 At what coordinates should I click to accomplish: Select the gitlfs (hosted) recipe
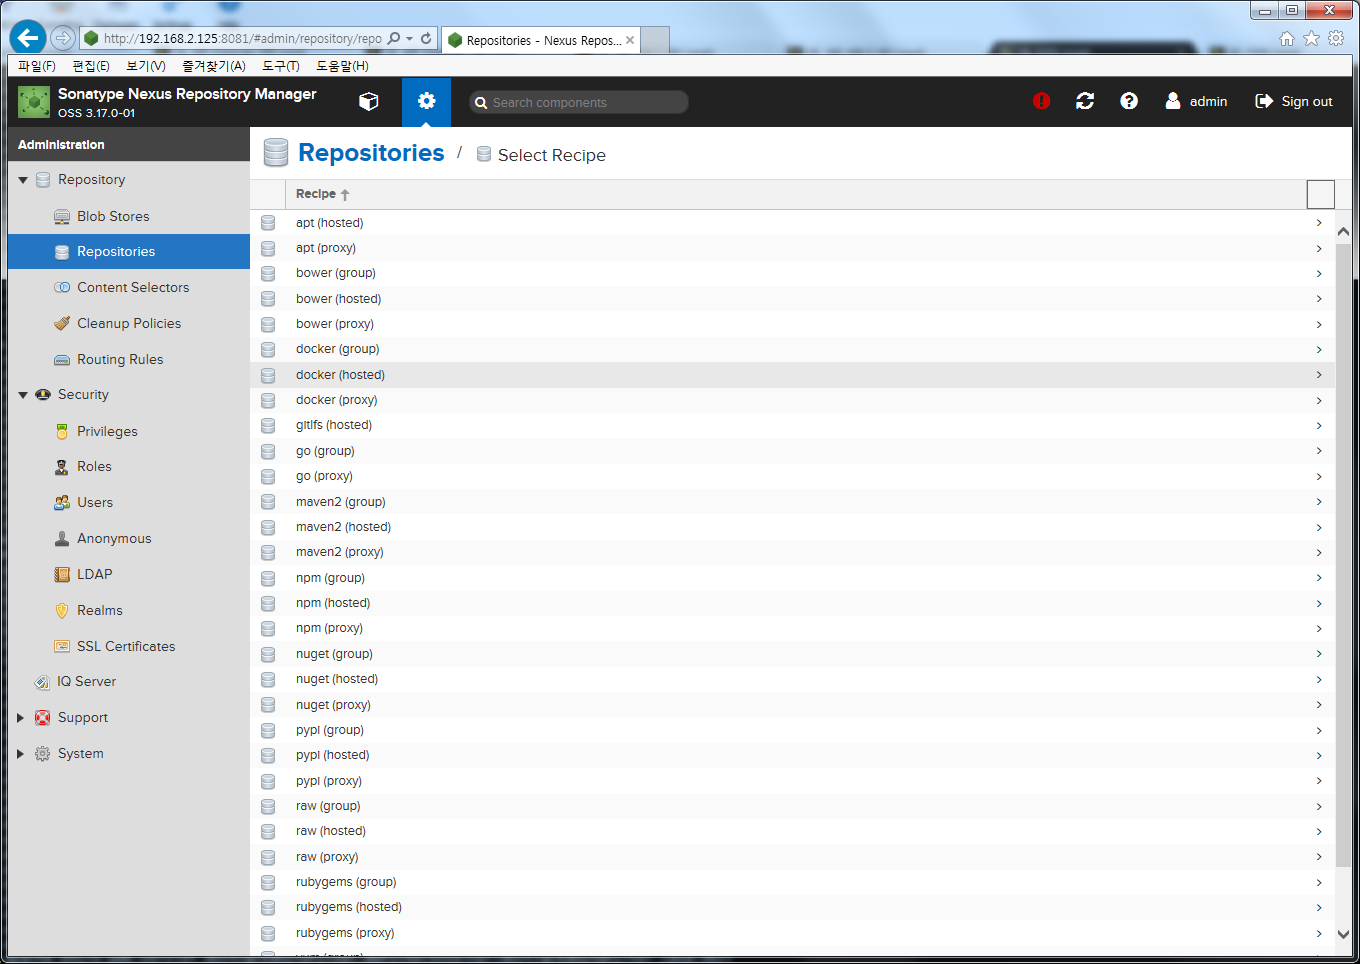tap(793, 425)
